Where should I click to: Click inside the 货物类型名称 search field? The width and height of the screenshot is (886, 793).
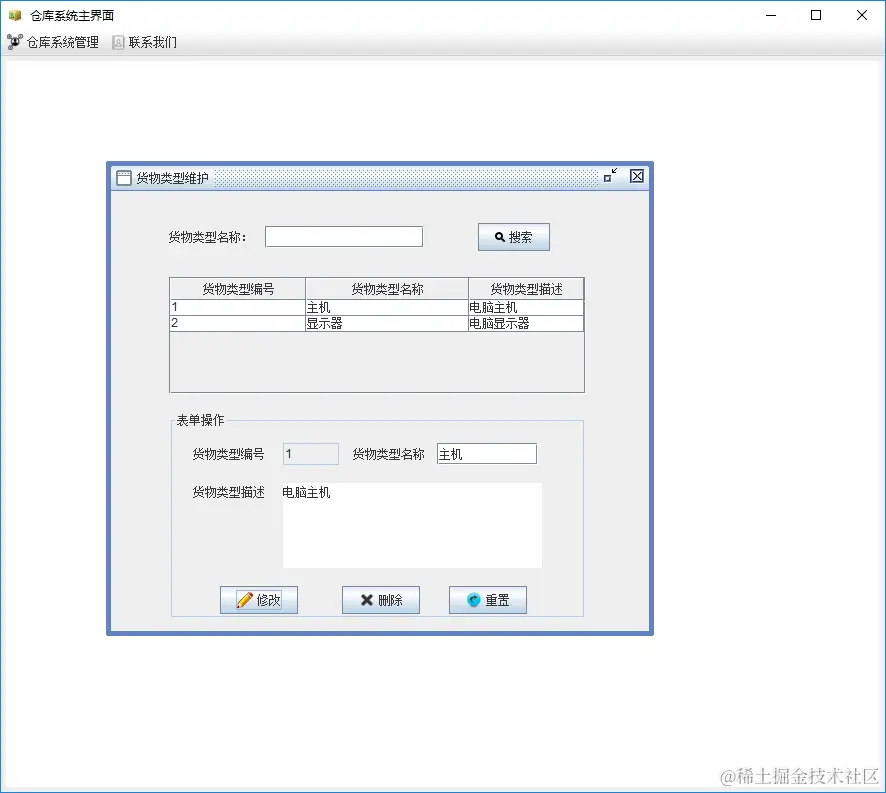(x=343, y=236)
